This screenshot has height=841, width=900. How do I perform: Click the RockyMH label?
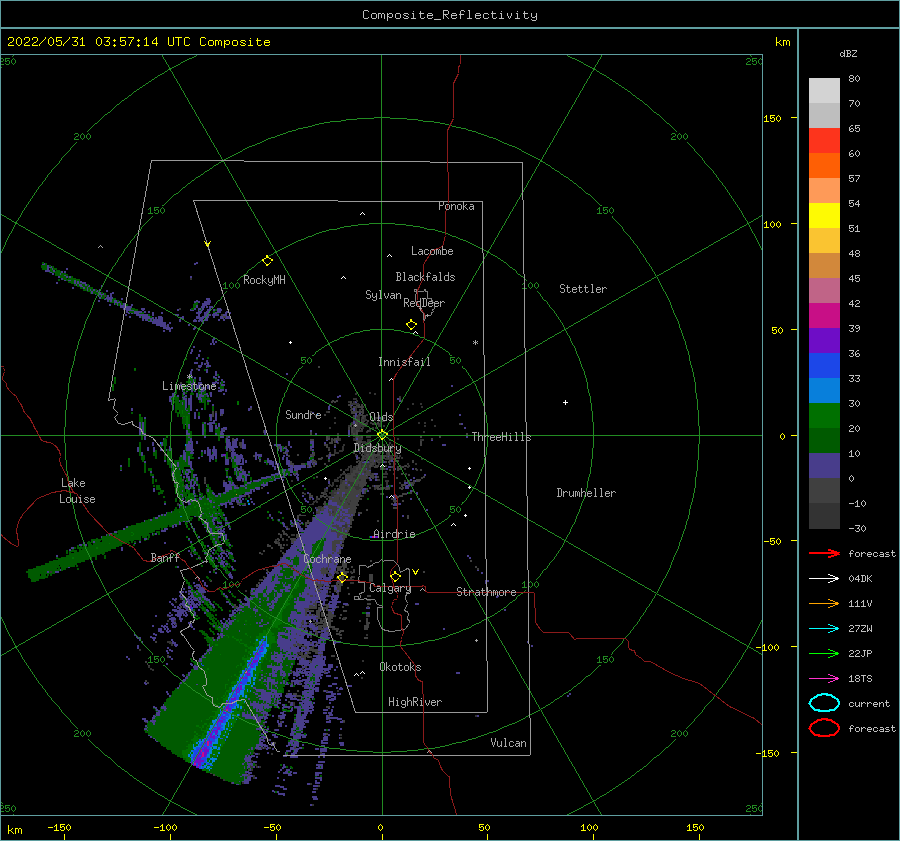[x=264, y=280]
